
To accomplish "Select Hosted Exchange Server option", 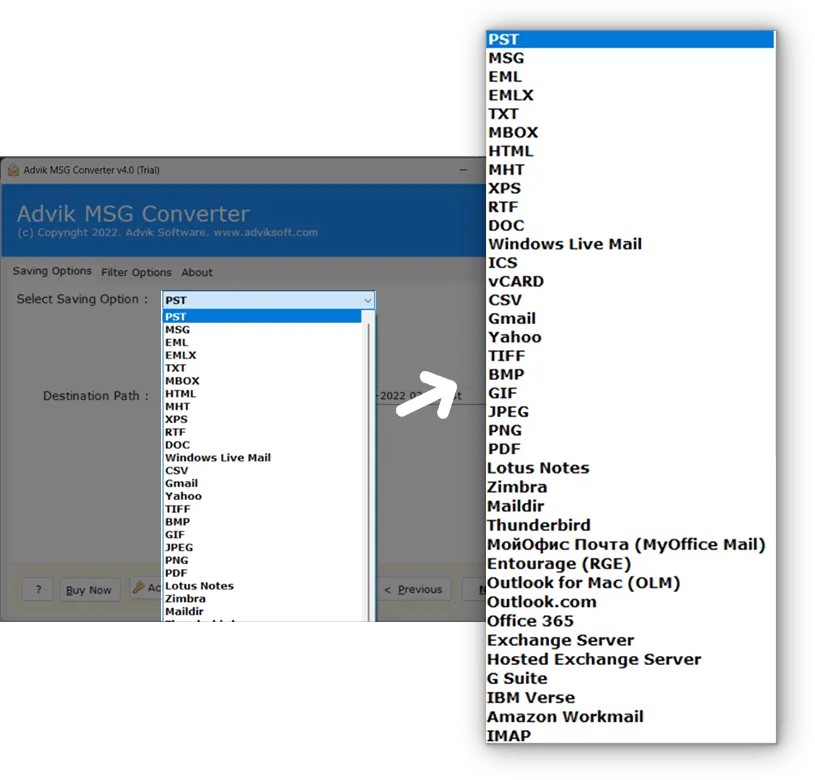I will [594, 659].
